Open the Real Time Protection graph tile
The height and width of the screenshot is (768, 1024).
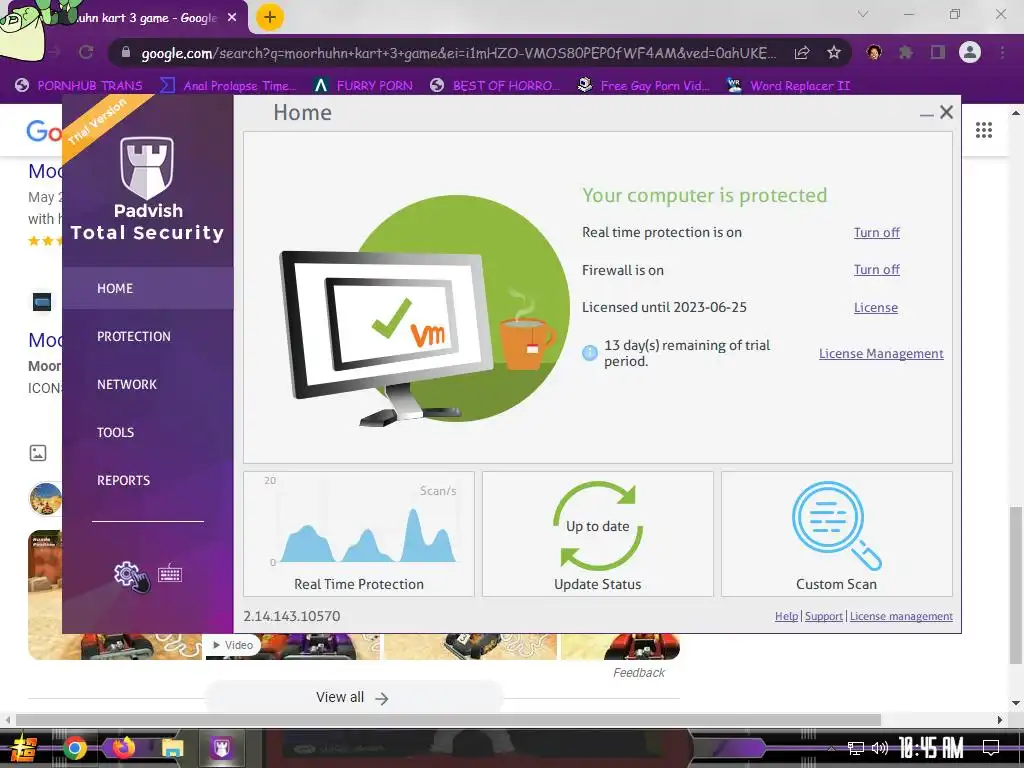click(359, 534)
